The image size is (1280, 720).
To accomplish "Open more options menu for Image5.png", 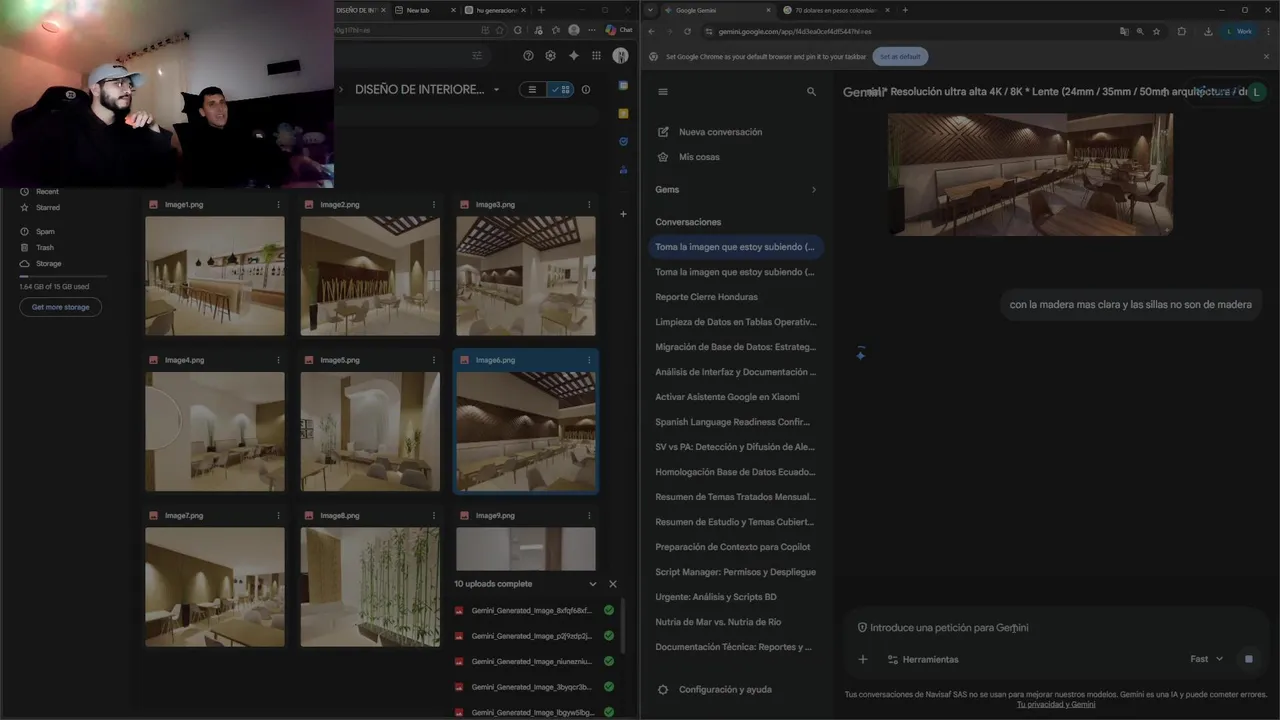I will click(x=434, y=360).
